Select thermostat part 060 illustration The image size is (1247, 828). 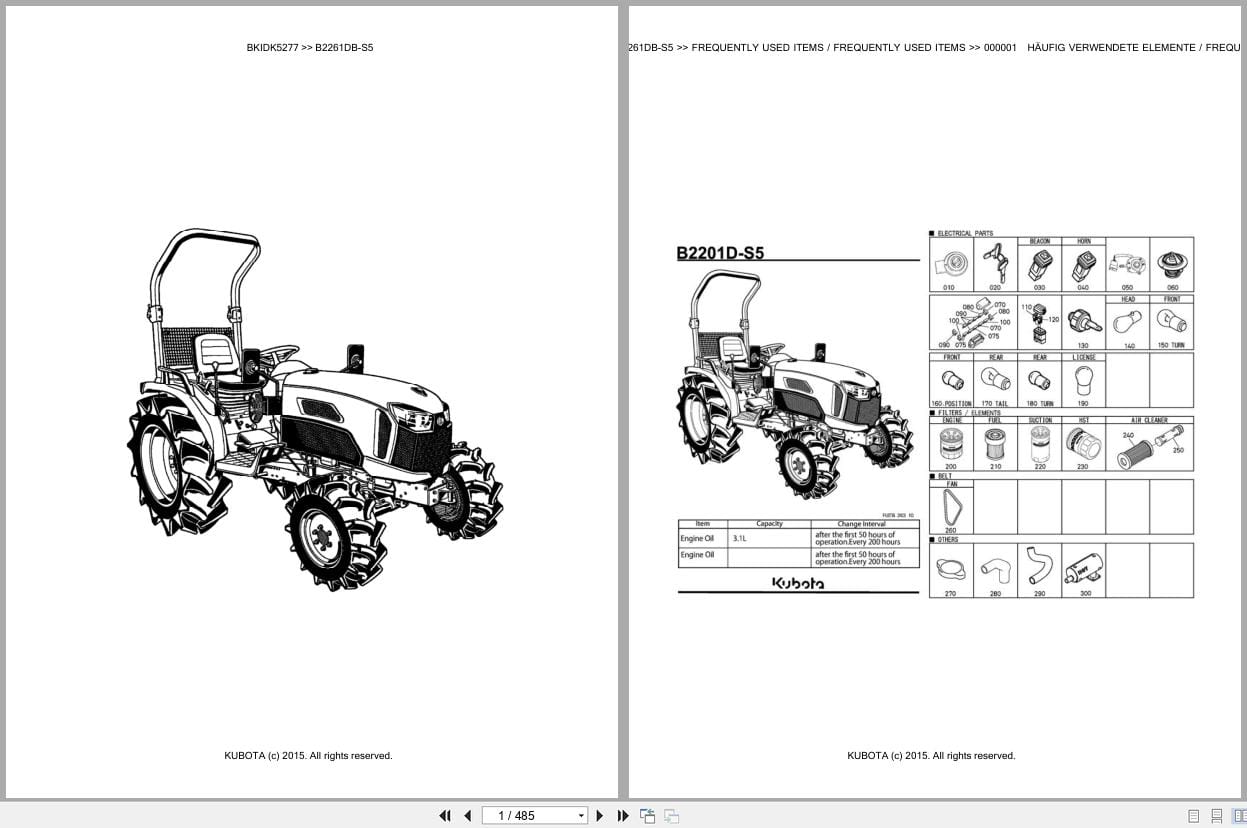(1171, 266)
